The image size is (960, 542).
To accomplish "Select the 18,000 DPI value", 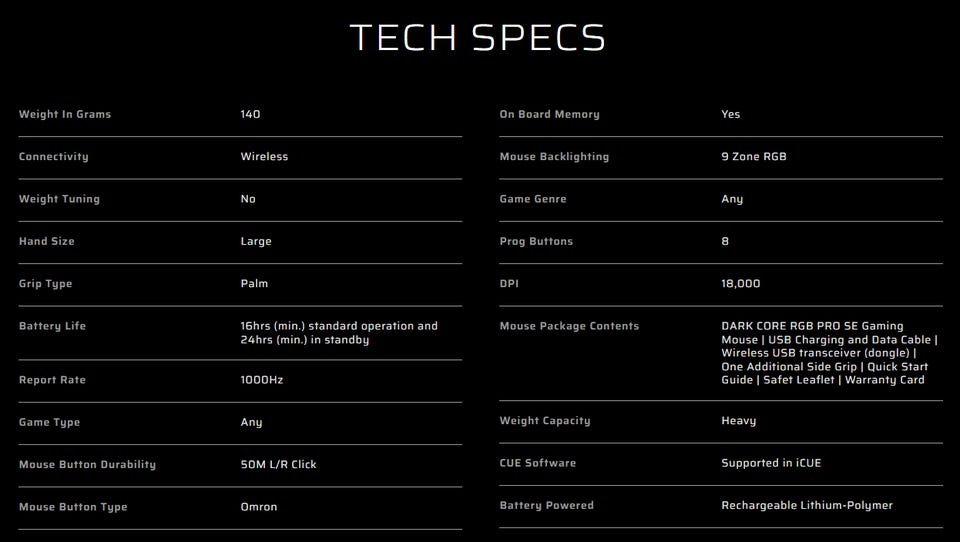I will click(x=741, y=284).
